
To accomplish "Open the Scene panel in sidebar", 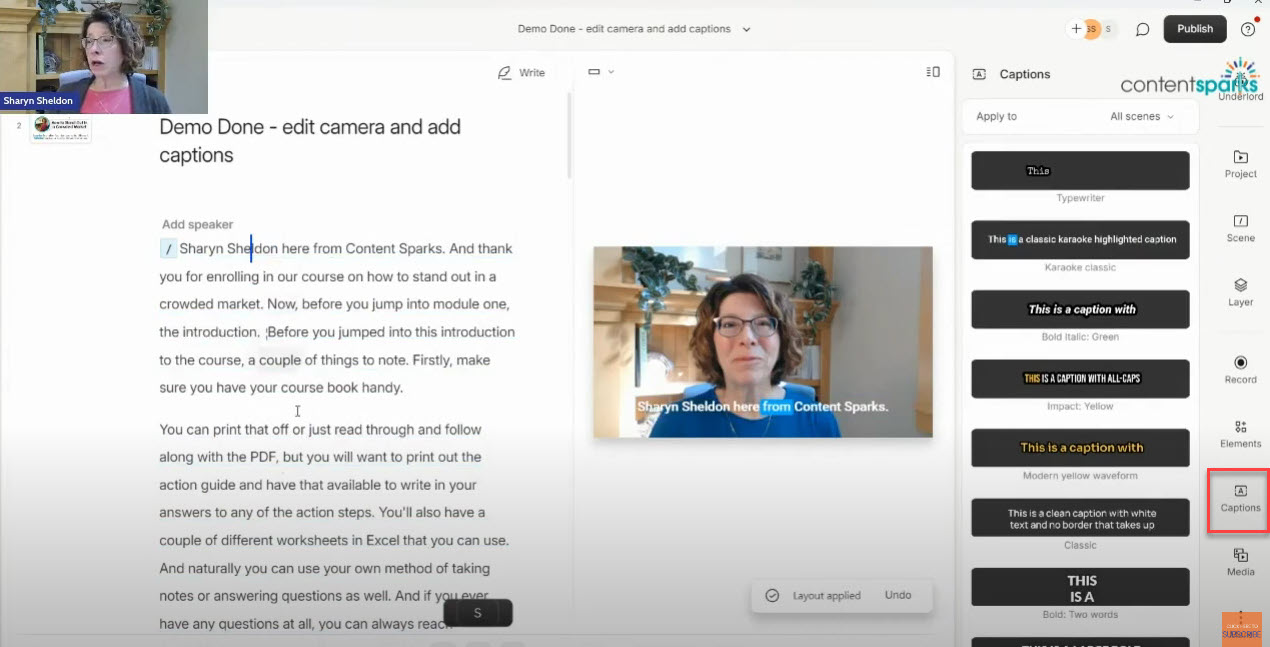I will pyautogui.click(x=1240, y=227).
